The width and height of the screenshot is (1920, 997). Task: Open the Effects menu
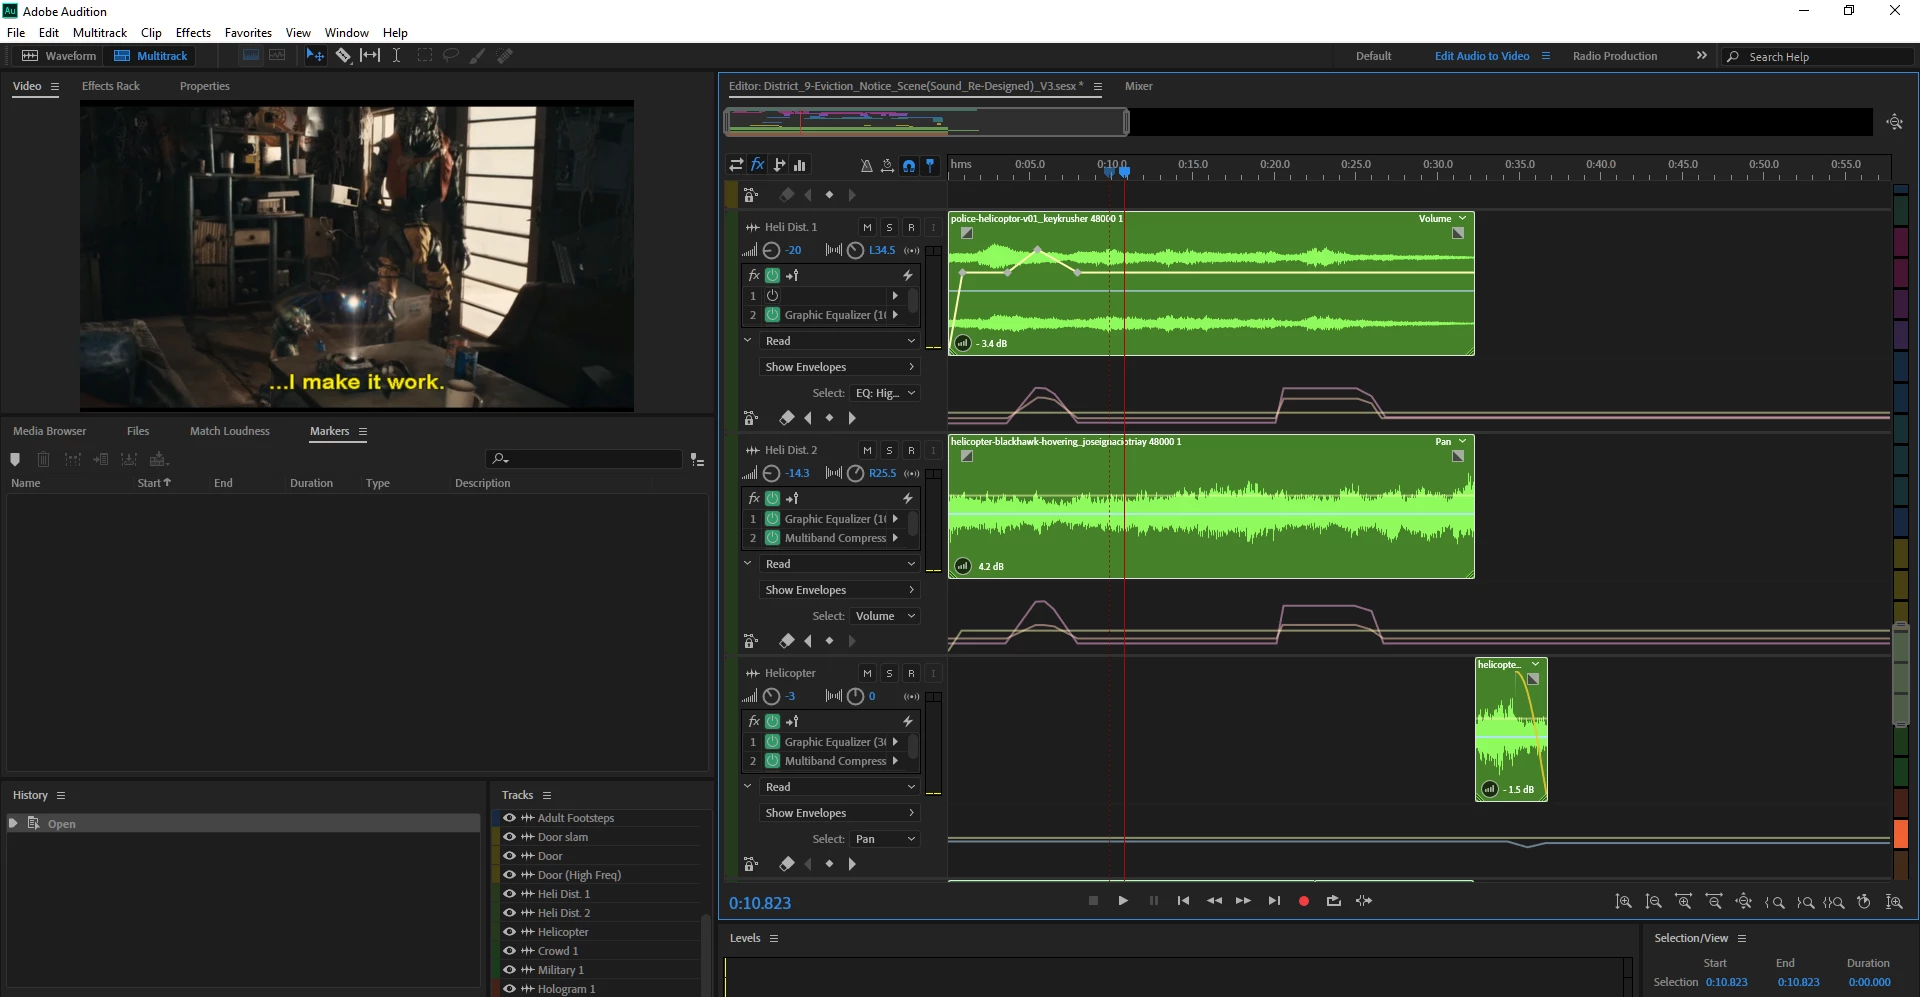193,33
